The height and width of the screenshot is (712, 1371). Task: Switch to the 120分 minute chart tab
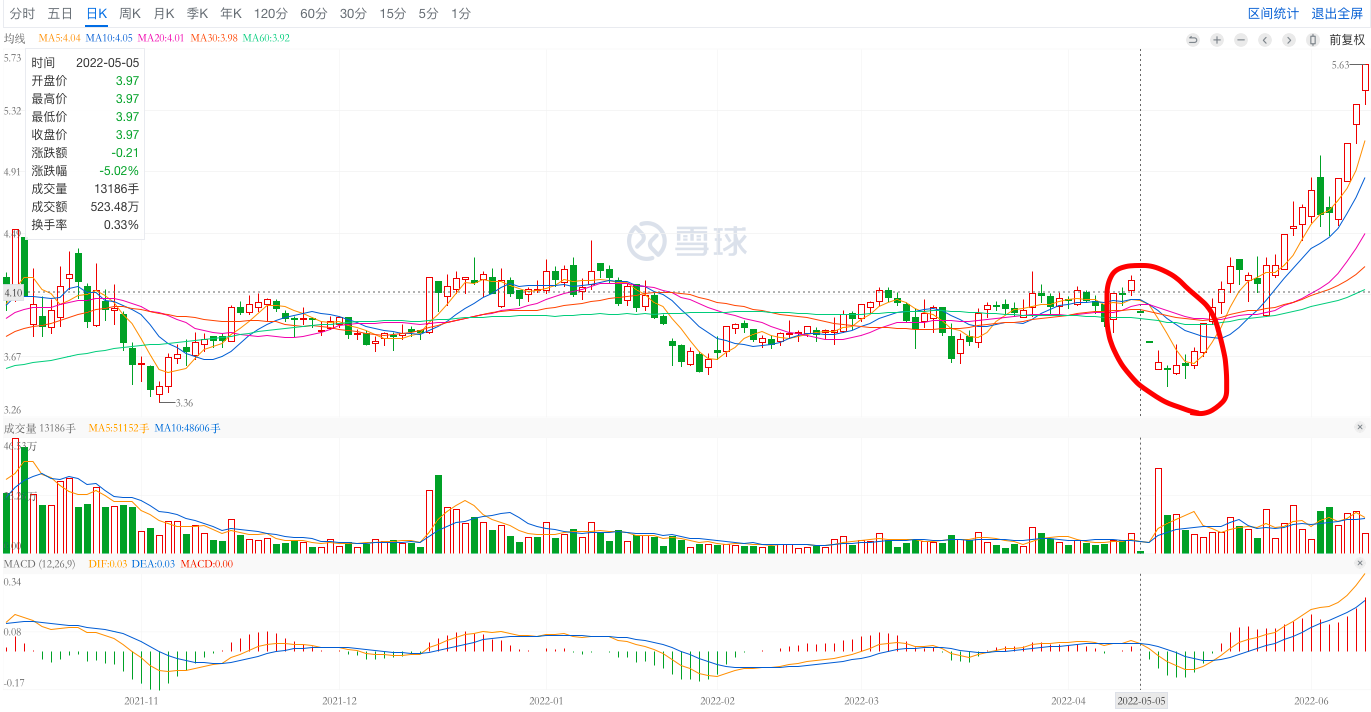271,13
